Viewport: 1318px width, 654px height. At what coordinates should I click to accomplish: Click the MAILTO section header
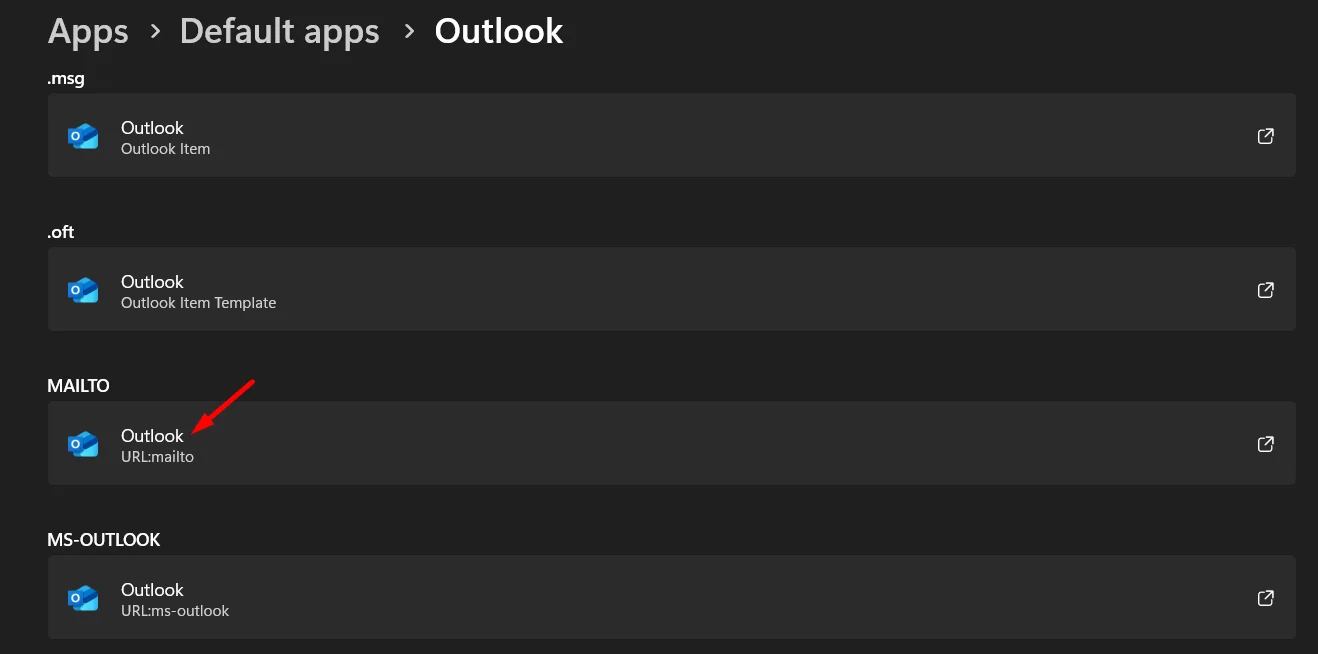(78, 385)
